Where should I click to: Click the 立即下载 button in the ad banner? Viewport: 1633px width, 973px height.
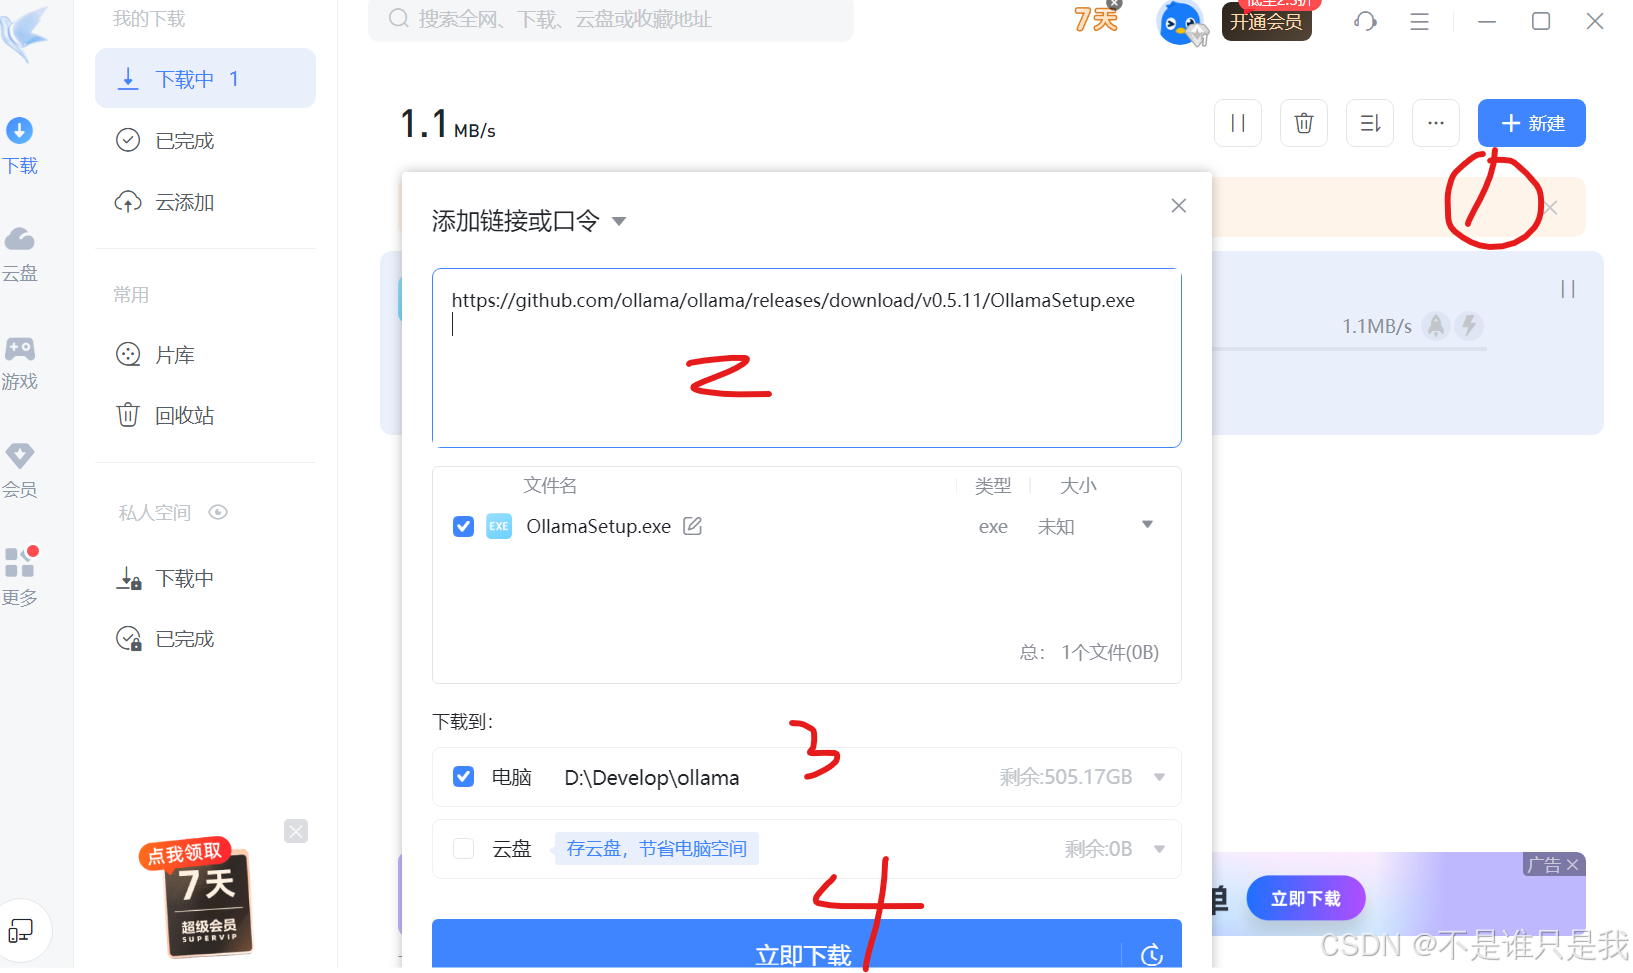[1305, 898]
